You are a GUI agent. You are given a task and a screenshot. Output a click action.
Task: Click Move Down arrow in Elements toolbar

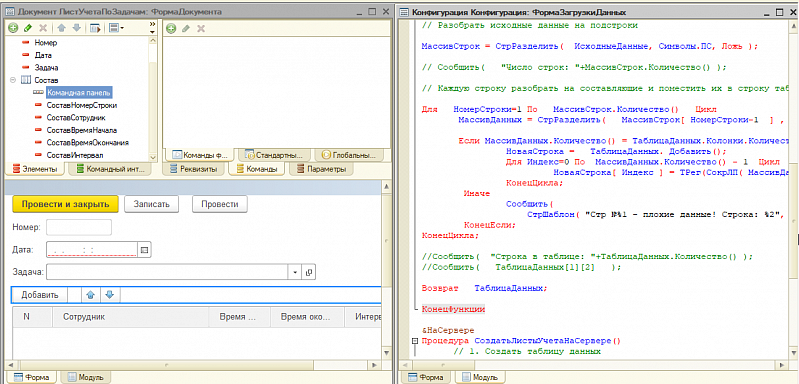point(76,28)
